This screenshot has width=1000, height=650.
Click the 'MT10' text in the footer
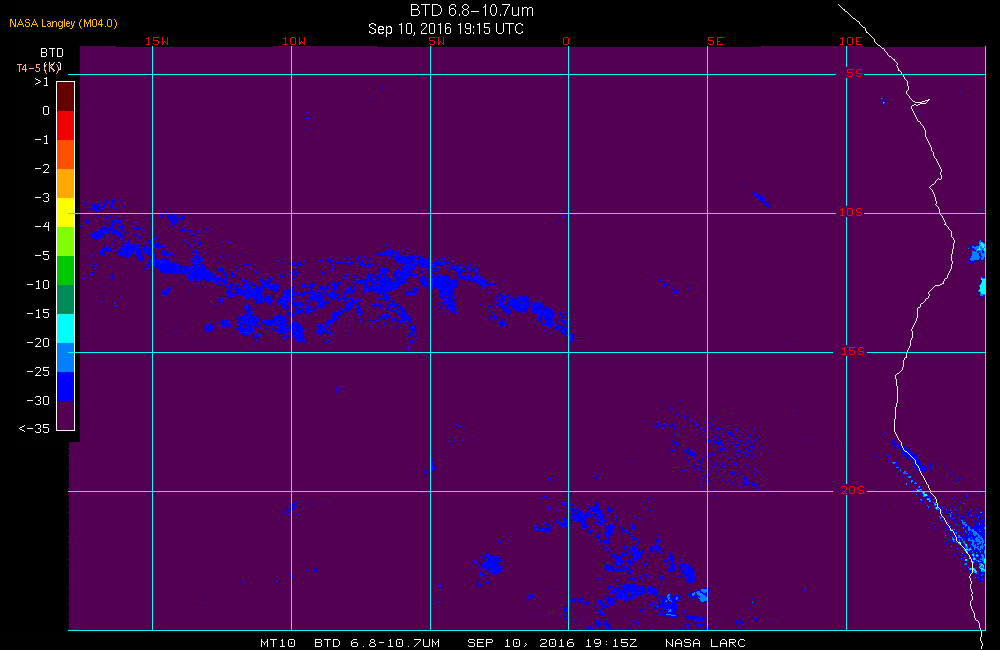point(278,643)
